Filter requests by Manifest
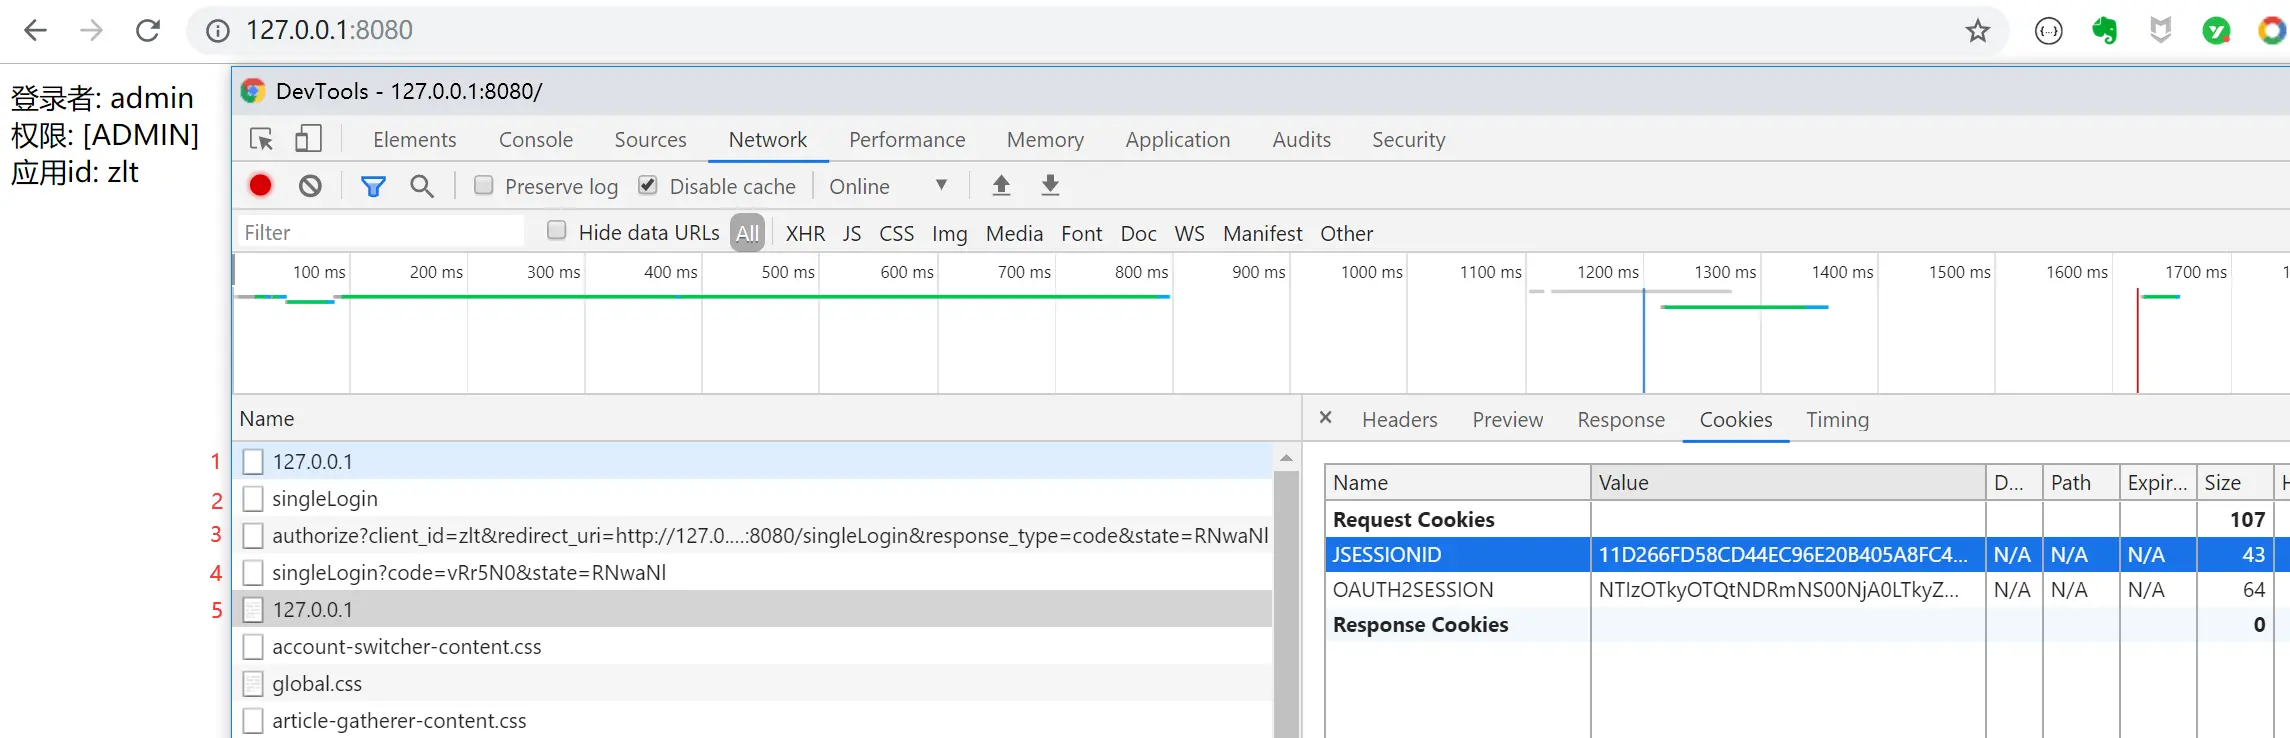This screenshot has height=738, width=2290. (1262, 233)
